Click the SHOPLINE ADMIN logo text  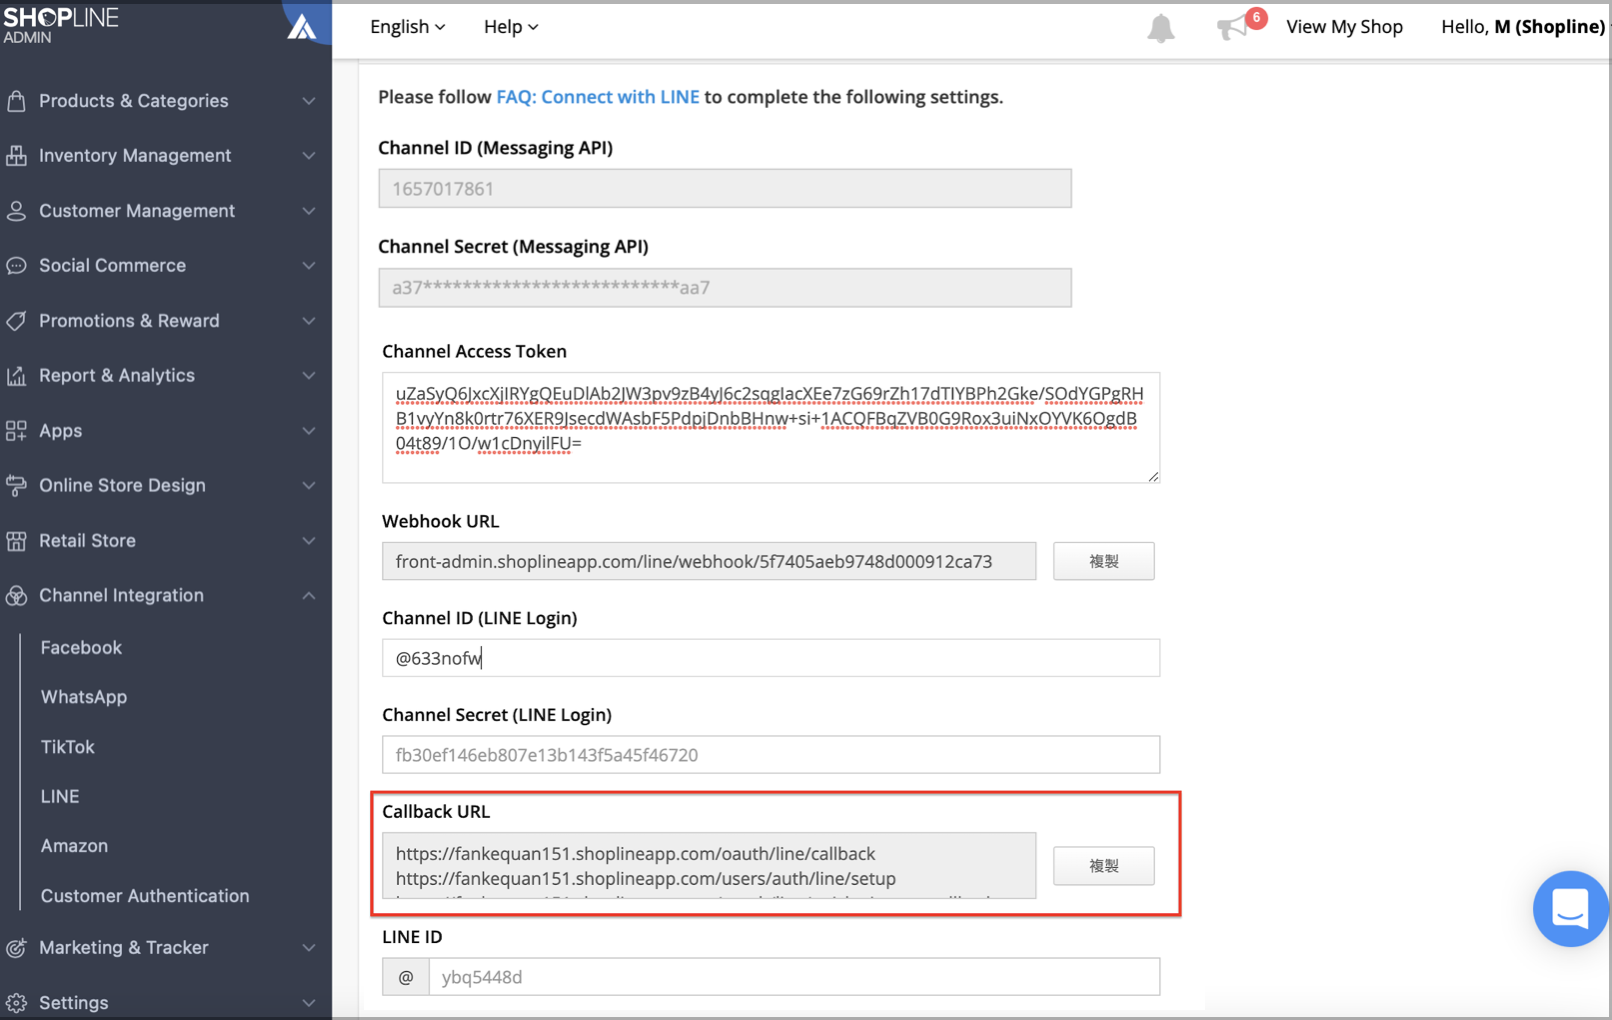click(61, 26)
